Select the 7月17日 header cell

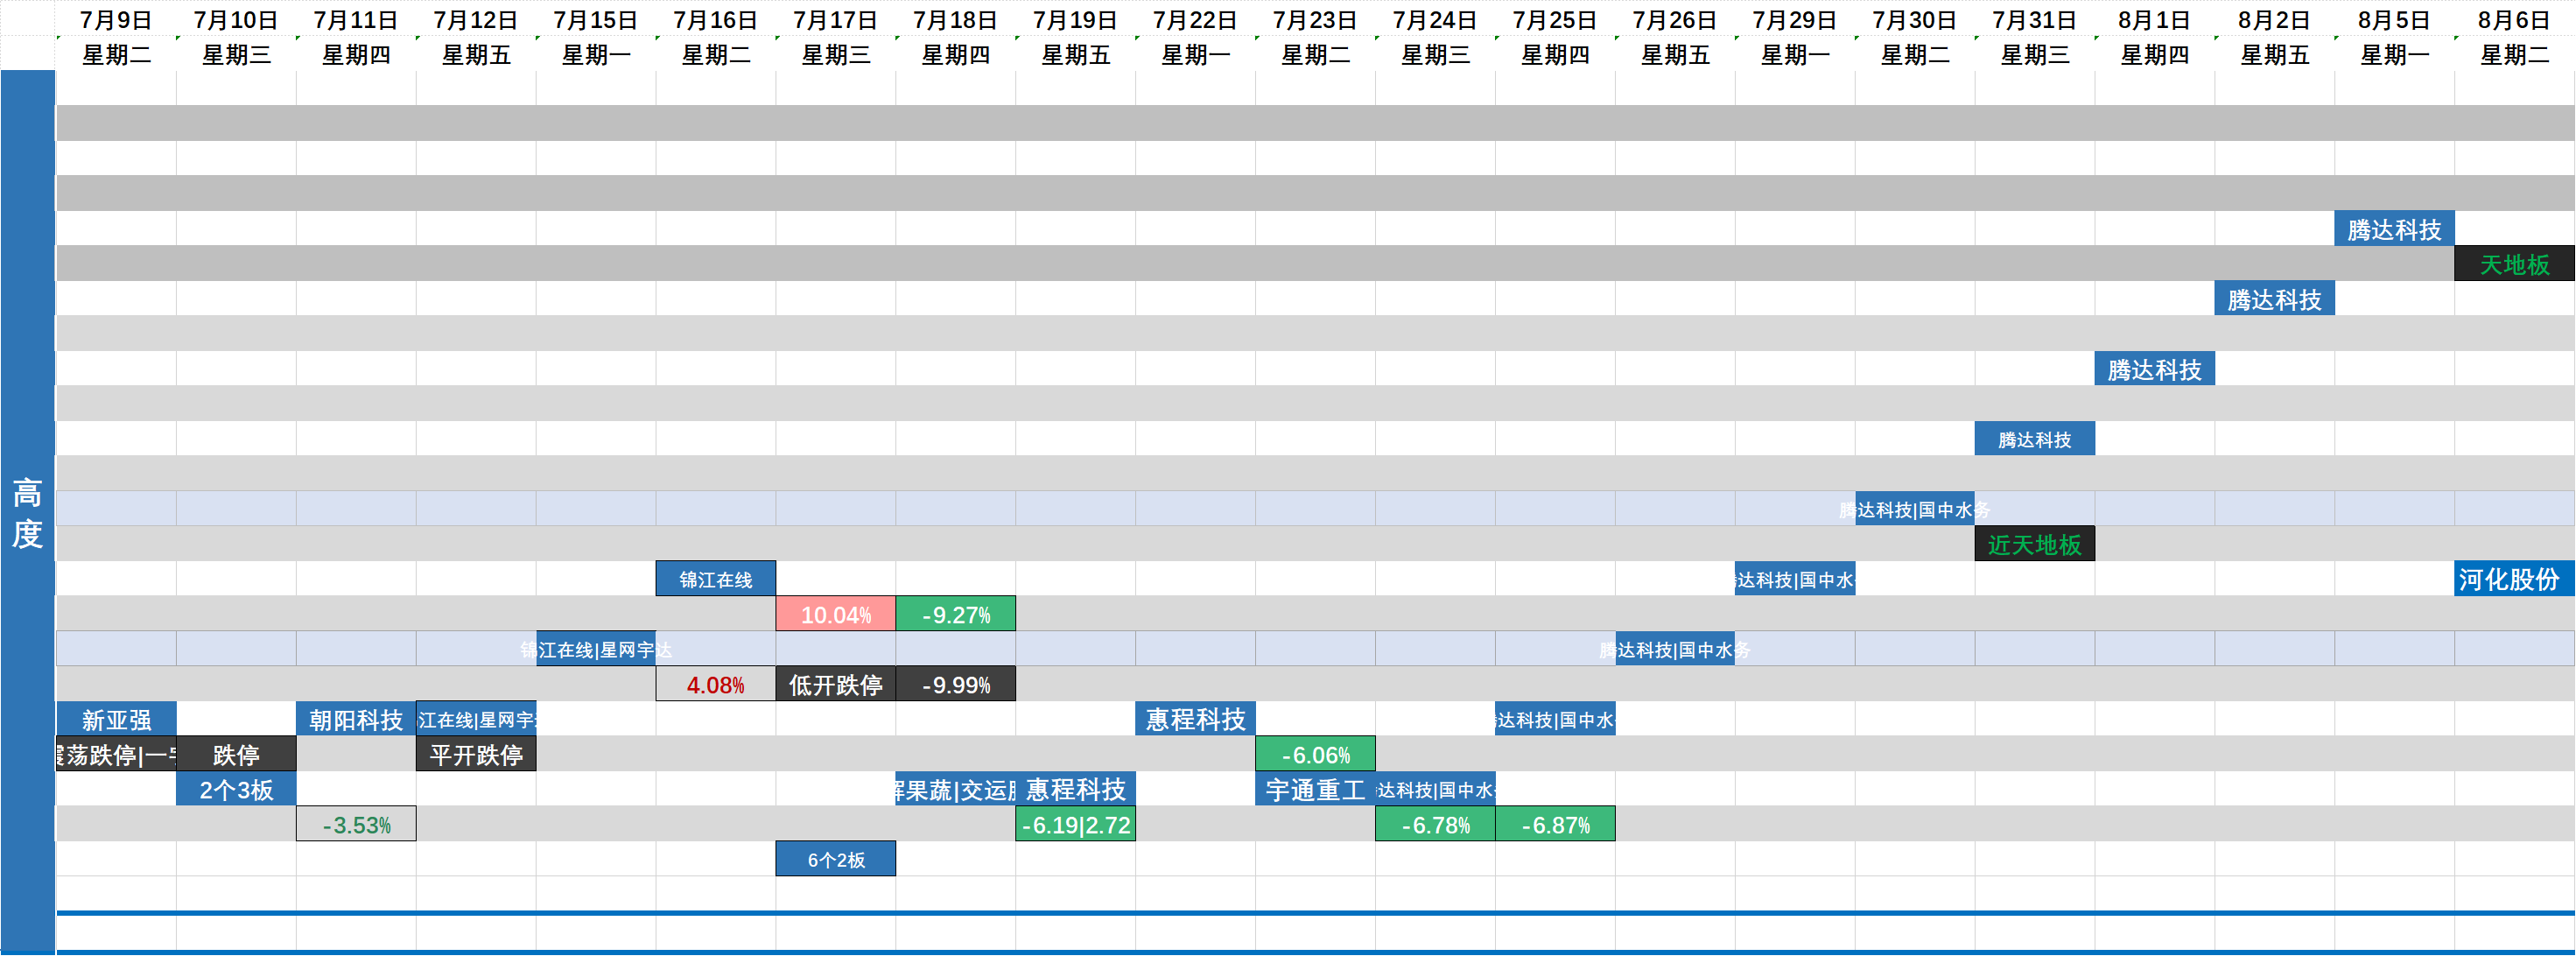coord(836,19)
